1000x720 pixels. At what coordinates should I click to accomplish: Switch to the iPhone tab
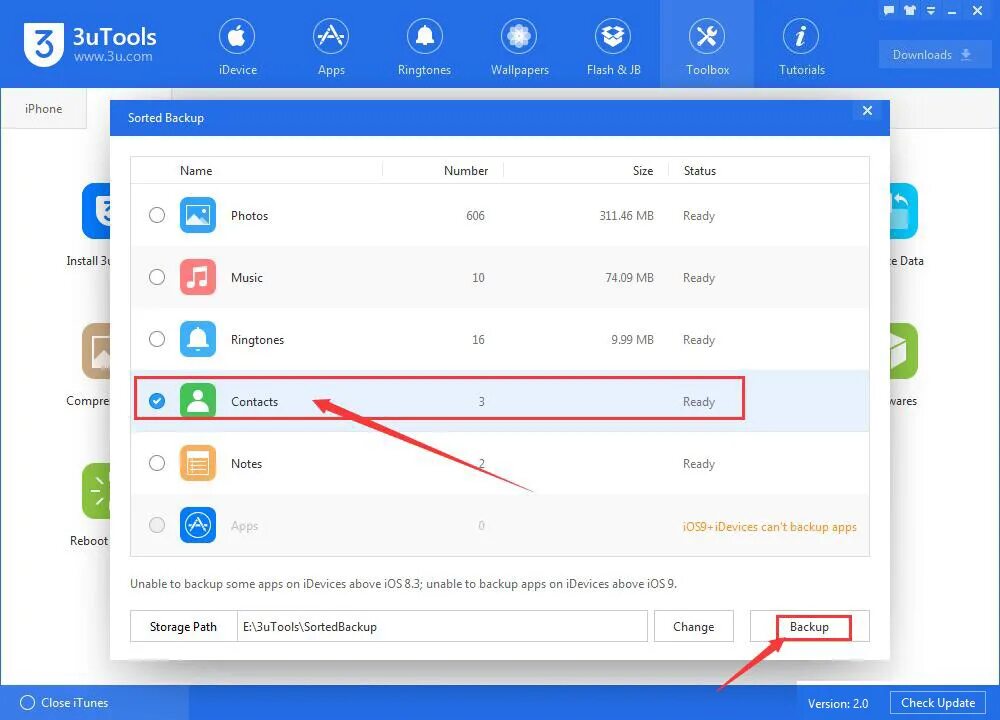tap(43, 109)
